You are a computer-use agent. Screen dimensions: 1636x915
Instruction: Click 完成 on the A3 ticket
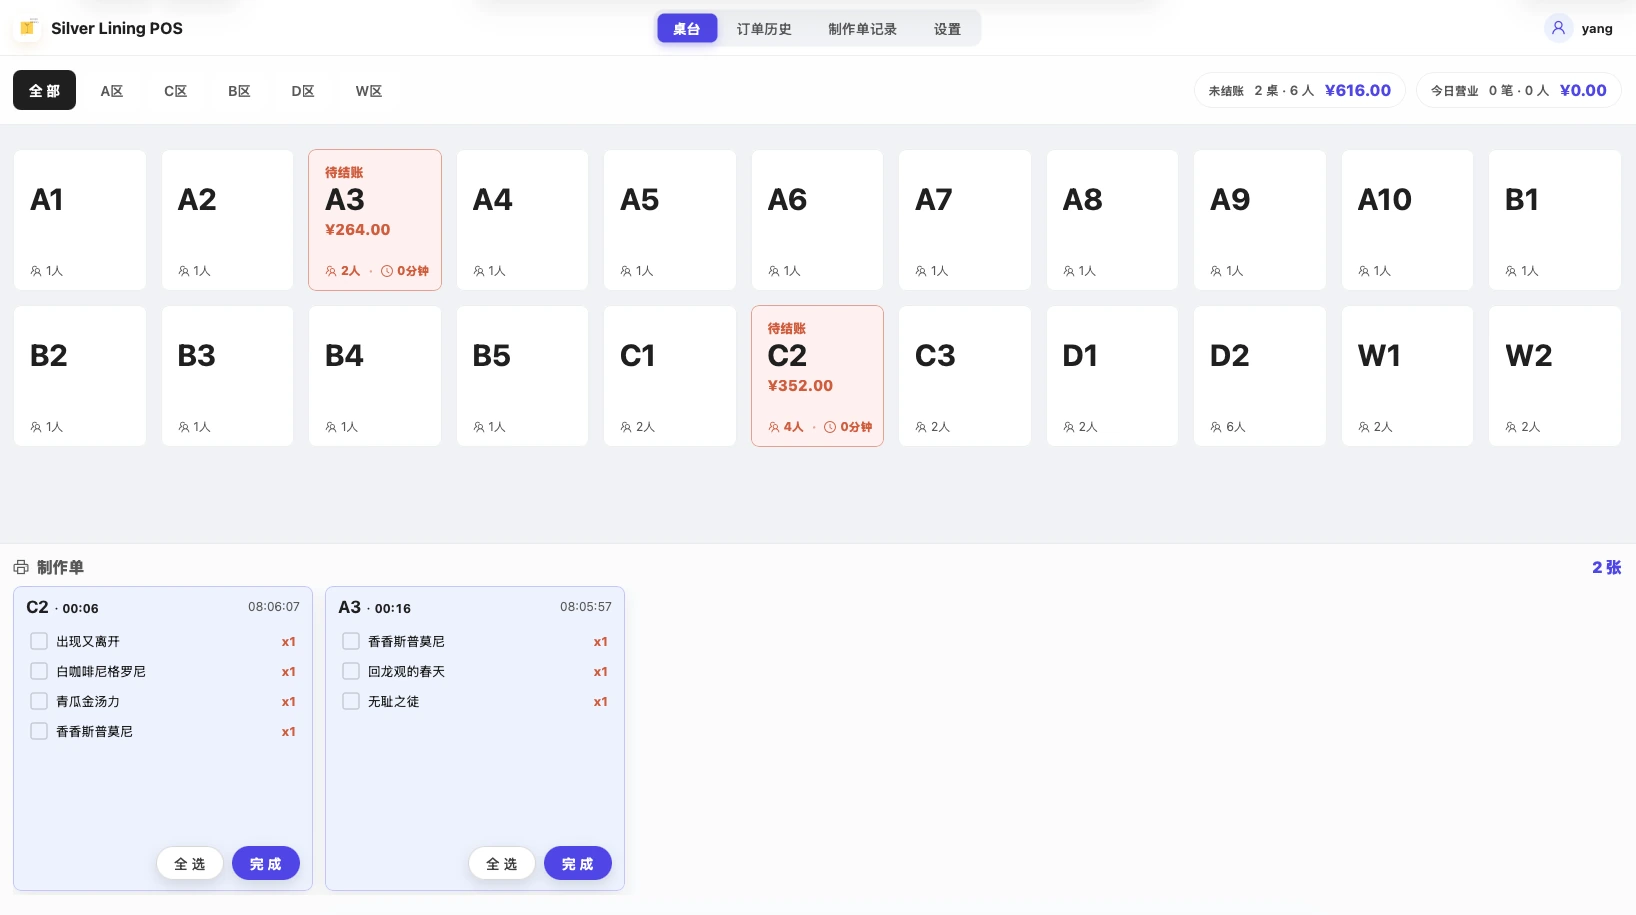tap(578, 864)
